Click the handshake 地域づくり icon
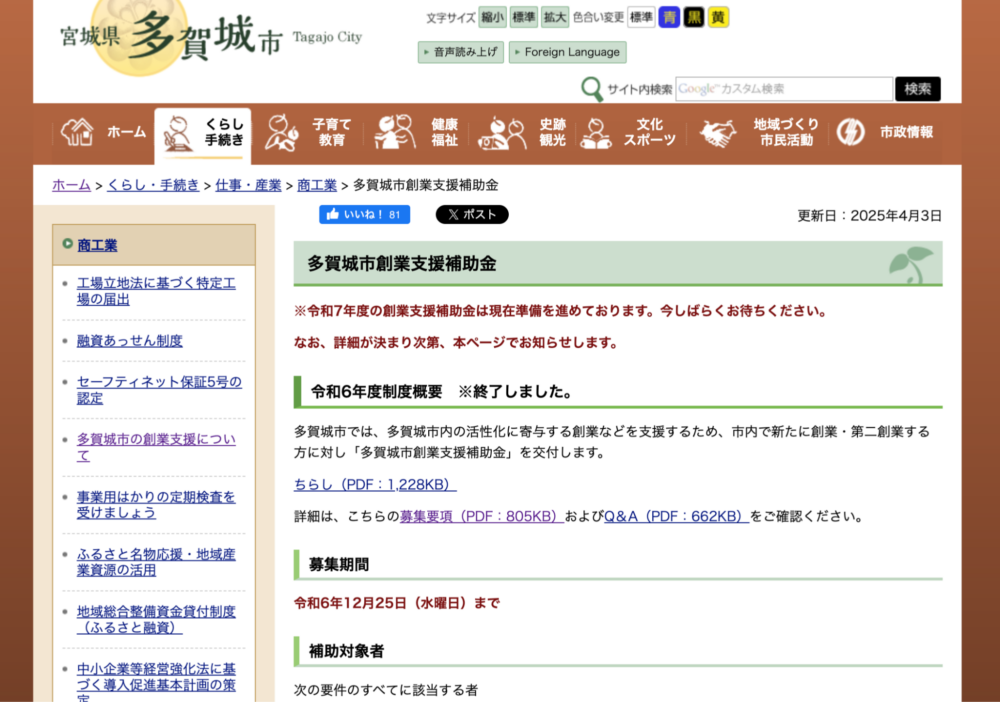 click(717, 133)
